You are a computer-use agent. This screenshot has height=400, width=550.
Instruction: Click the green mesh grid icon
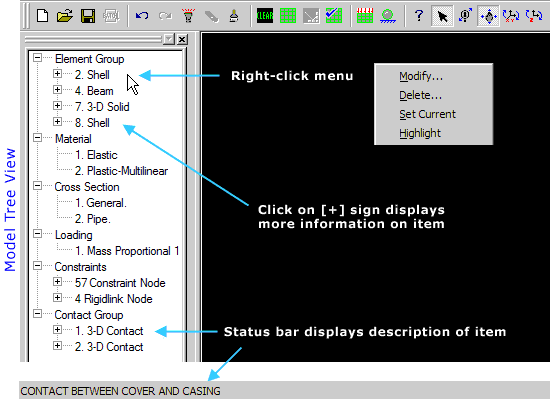point(288,16)
